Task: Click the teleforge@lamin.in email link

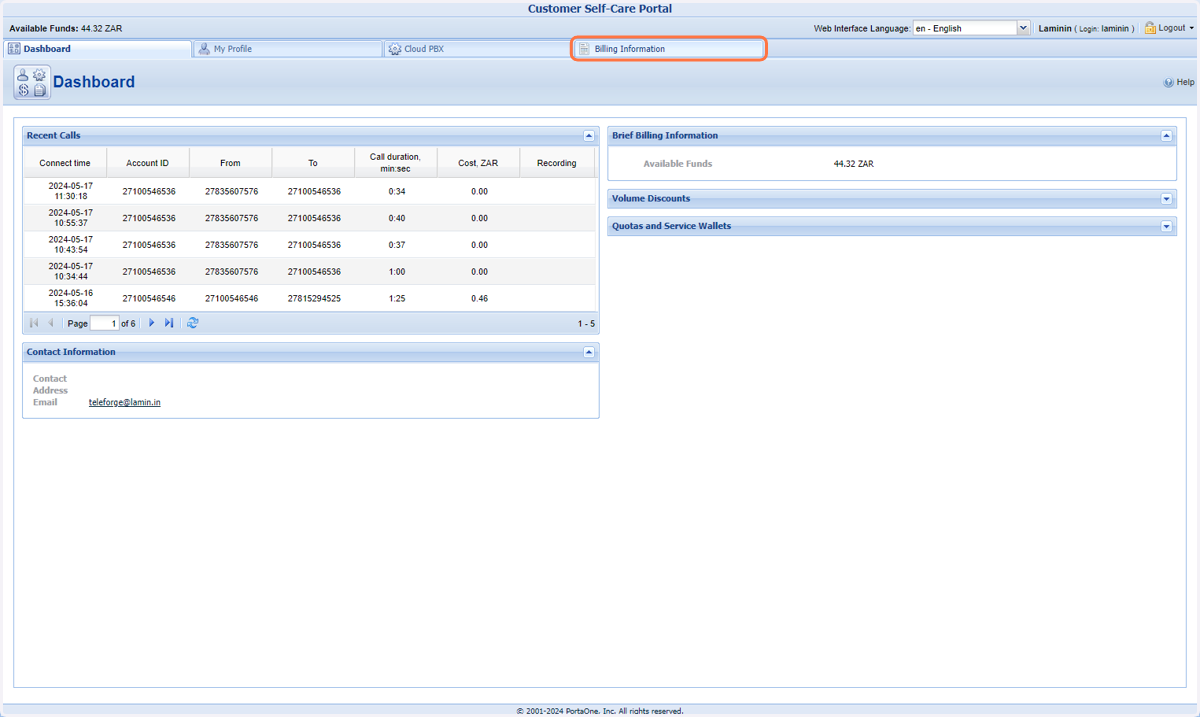Action: (x=125, y=402)
